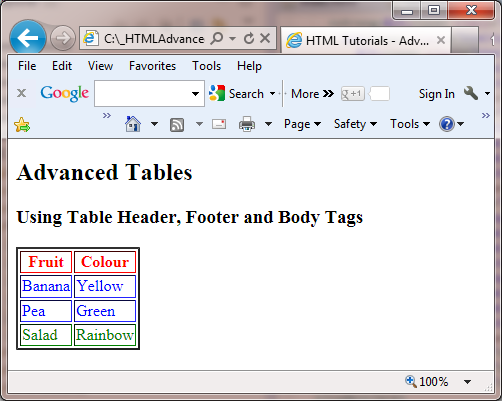Image resolution: width=502 pixels, height=401 pixels.
Task: Click the Pea table cell
Action: (x=46, y=311)
